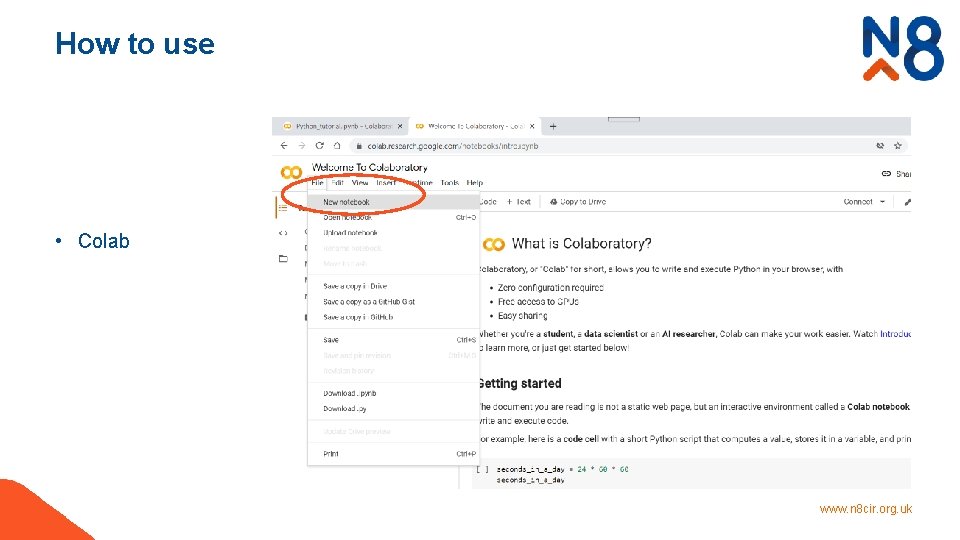Click the browser back arrow
Image resolution: width=960 pixels, height=540 pixels.
coord(283,146)
